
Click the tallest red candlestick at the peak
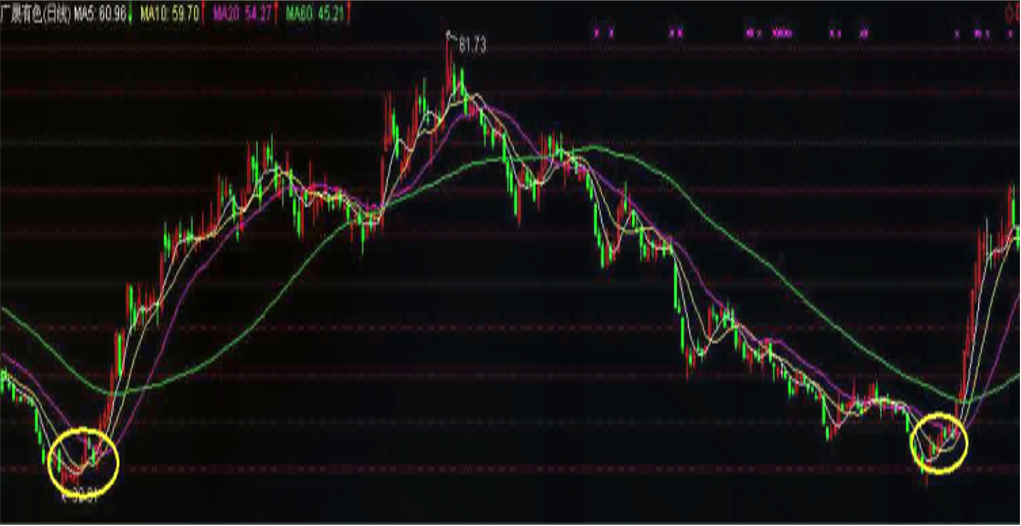click(449, 65)
